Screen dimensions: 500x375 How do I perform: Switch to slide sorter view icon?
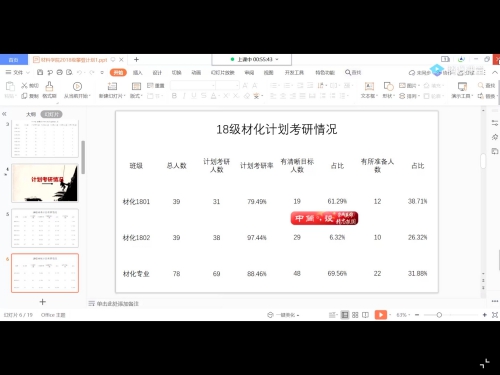tap(355, 315)
